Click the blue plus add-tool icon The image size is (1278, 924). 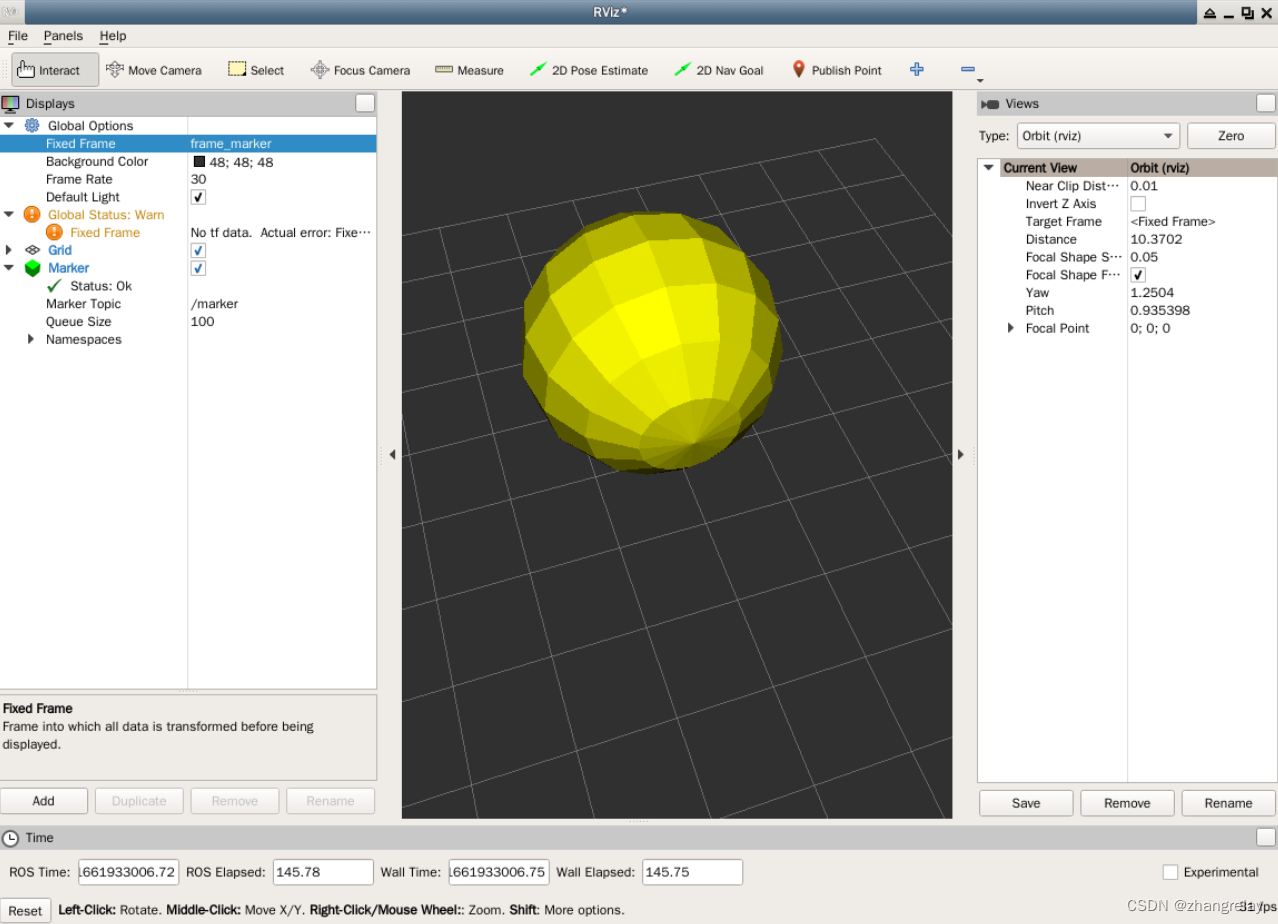coord(917,69)
